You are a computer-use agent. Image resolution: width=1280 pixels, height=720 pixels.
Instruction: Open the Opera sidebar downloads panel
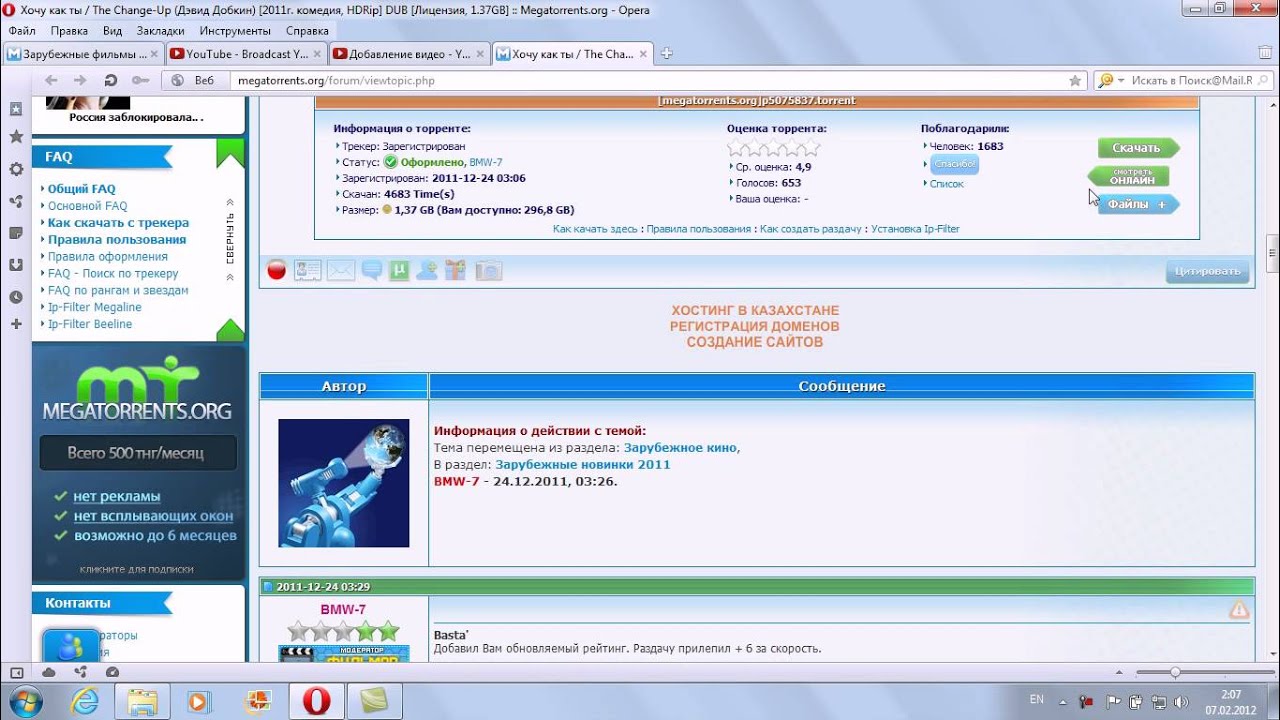(x=16, y=265)
